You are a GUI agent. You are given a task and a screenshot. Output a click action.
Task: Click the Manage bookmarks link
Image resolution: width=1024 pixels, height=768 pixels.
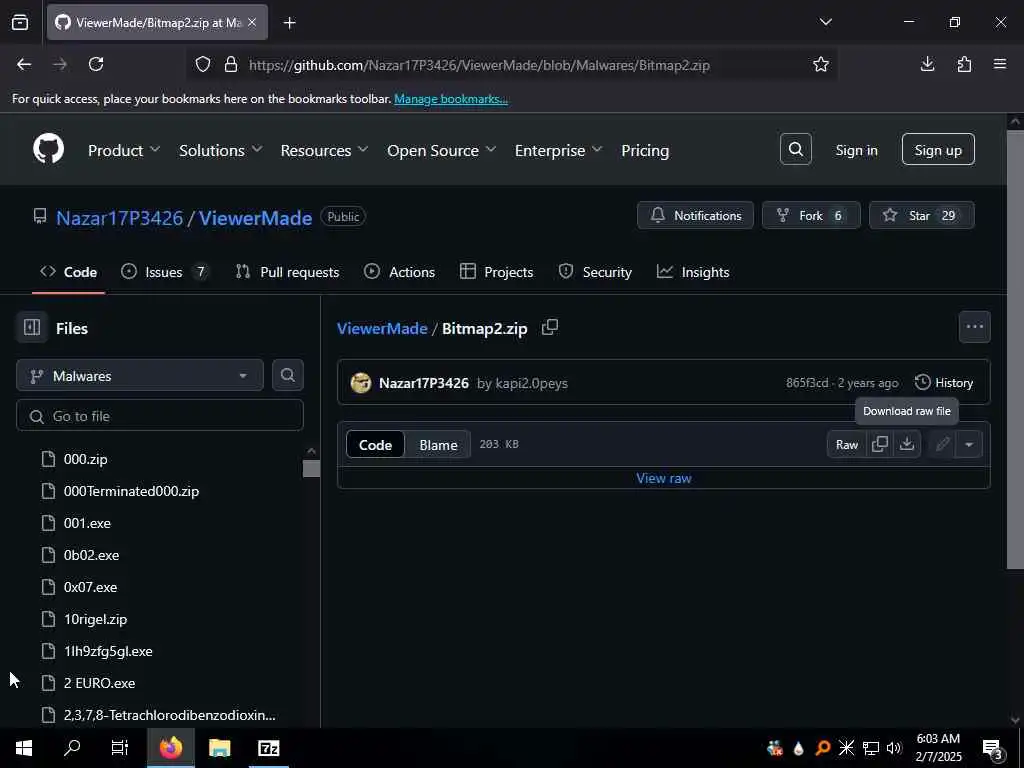451,99
